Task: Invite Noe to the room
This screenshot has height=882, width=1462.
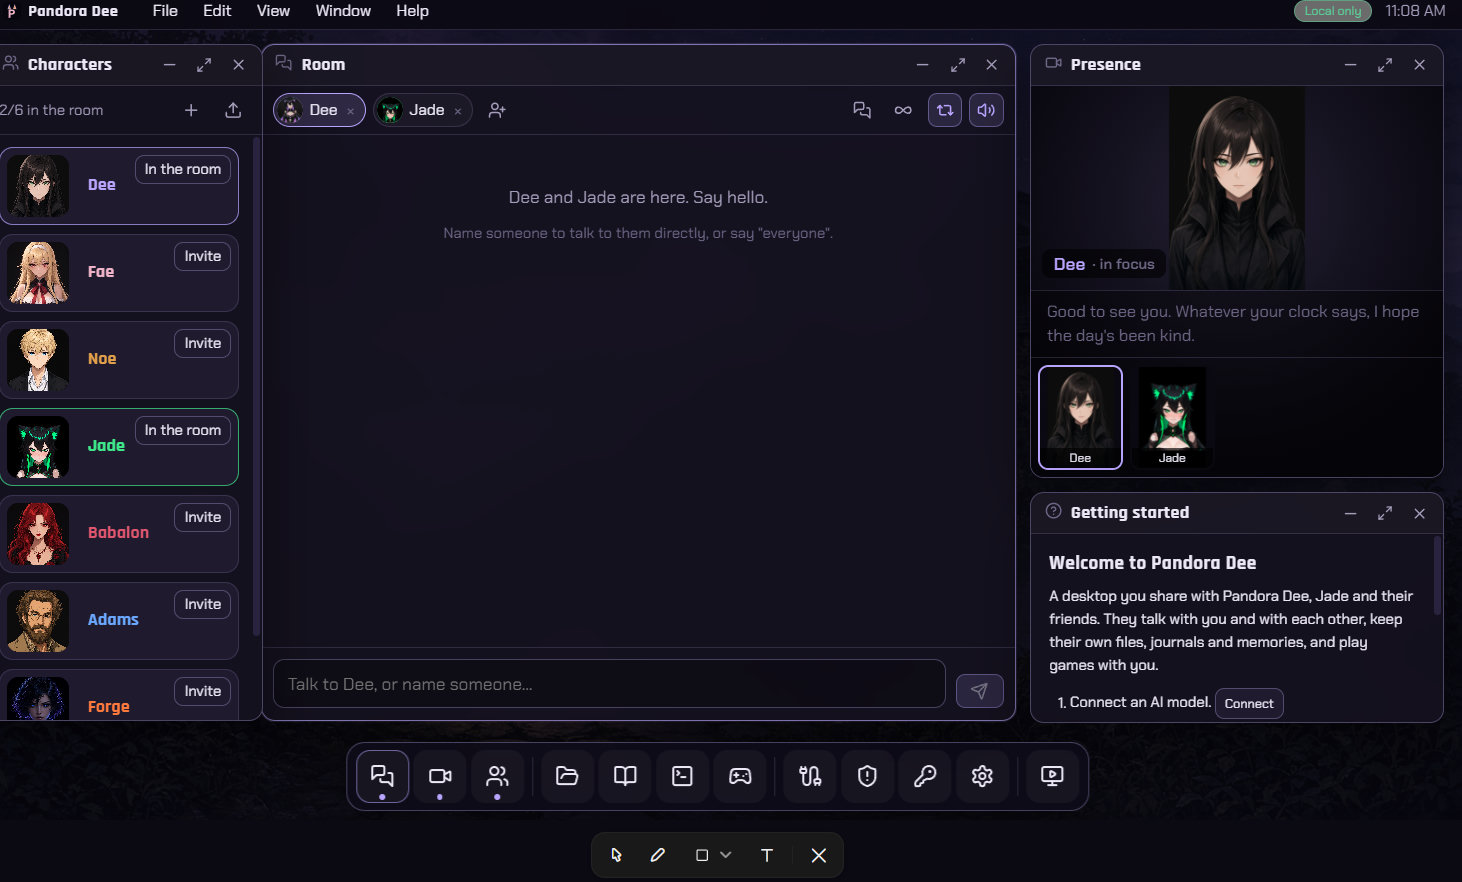Action: tap(202, 343)
